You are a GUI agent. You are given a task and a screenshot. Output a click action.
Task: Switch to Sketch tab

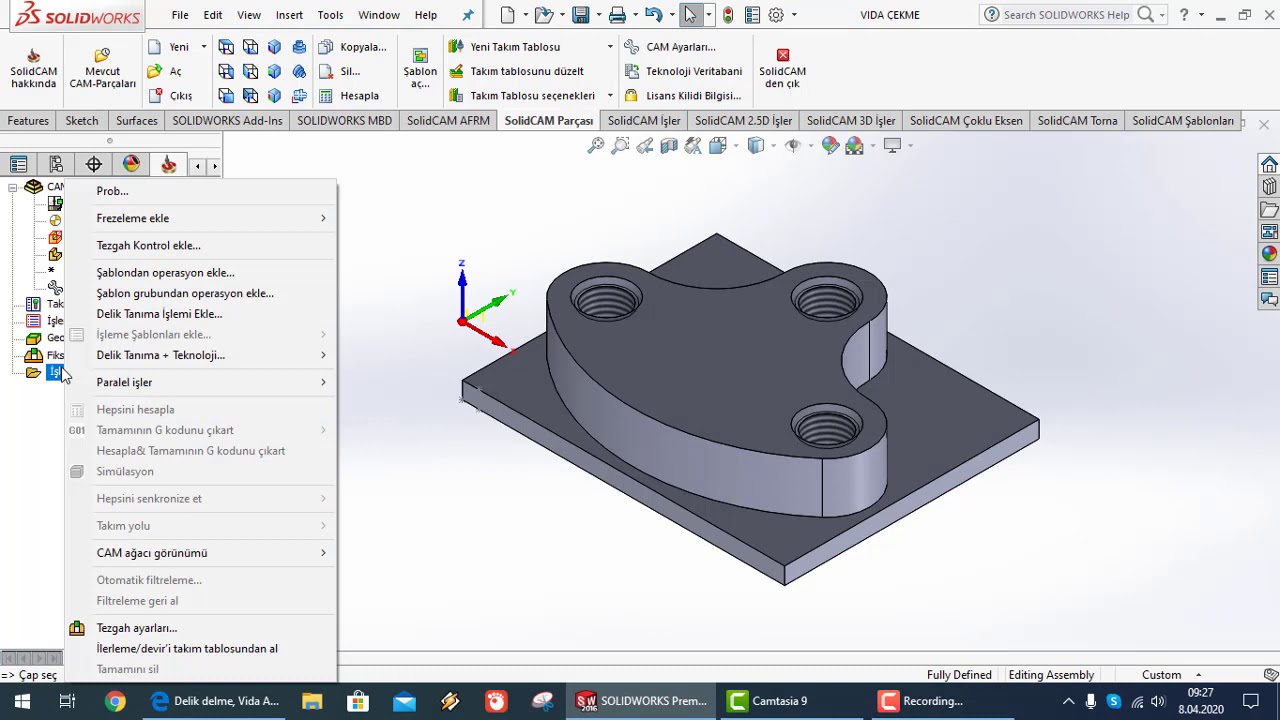tap(82, 121)
